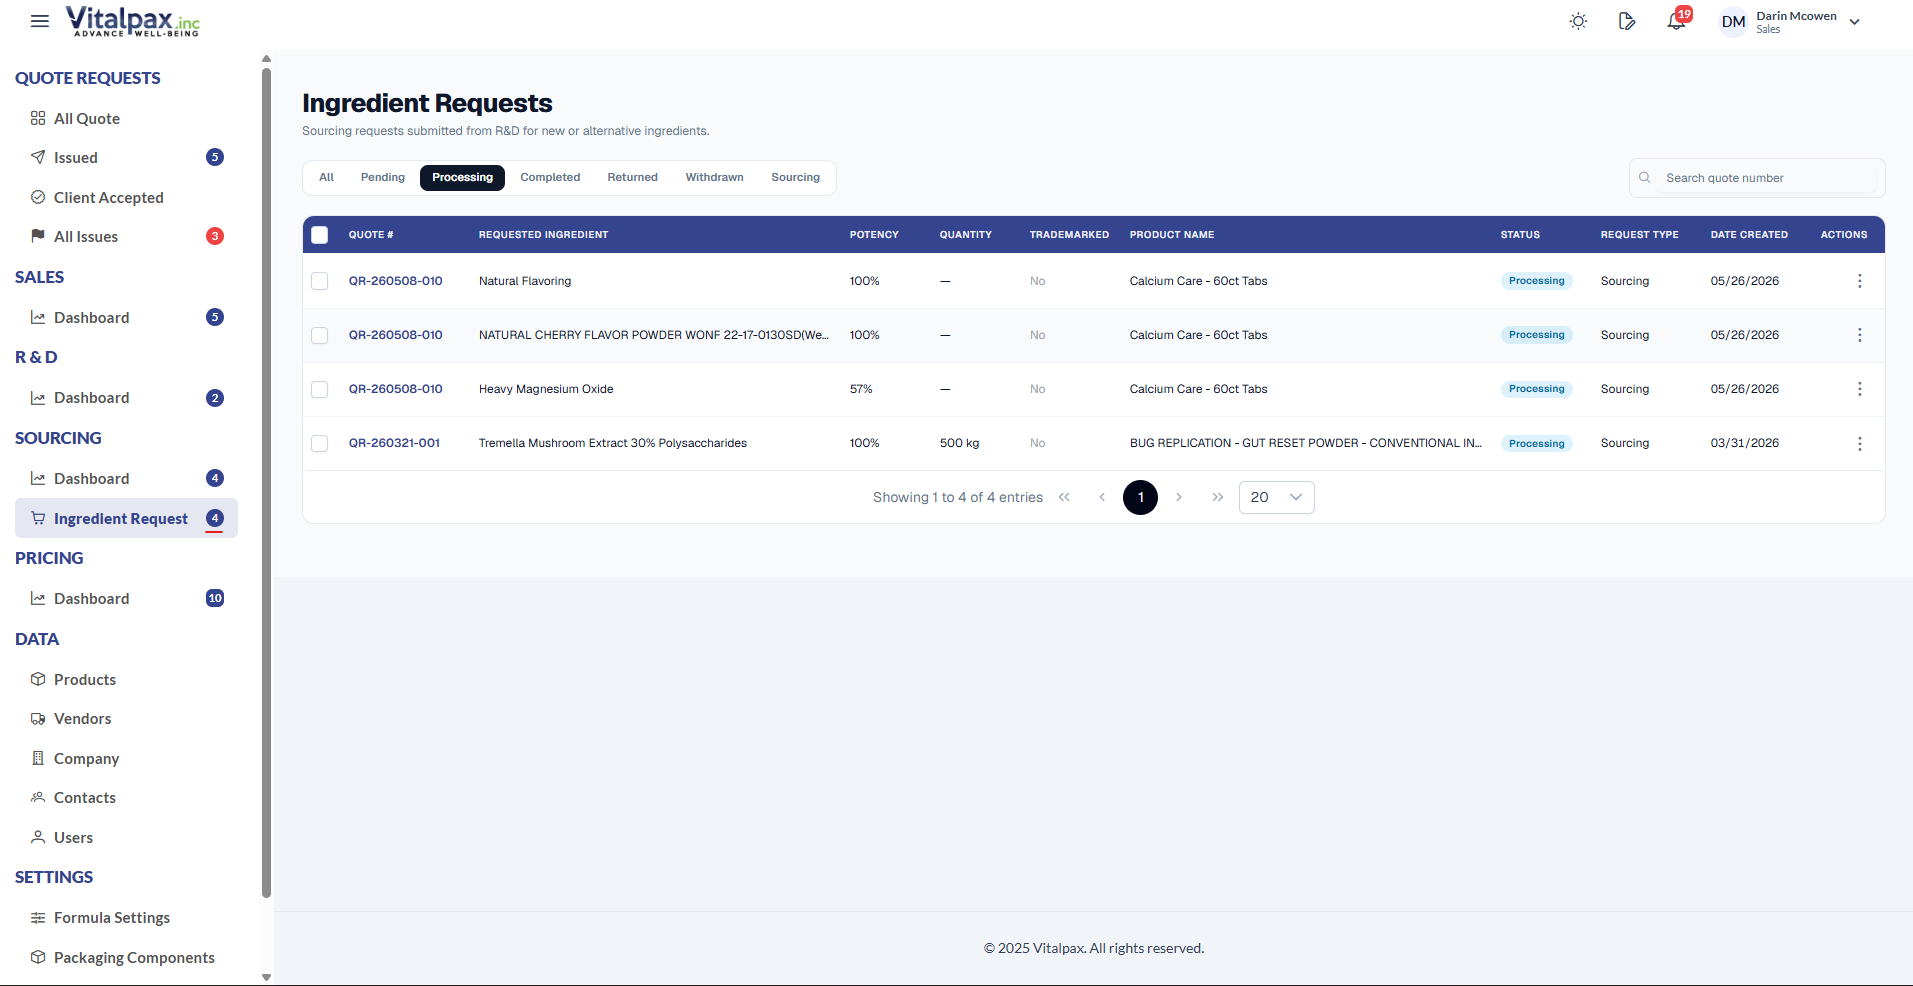Switch to the Withdrawn tab
Image resolution: width=1913 pixels, height=986 pixels.
click(714, 177)
